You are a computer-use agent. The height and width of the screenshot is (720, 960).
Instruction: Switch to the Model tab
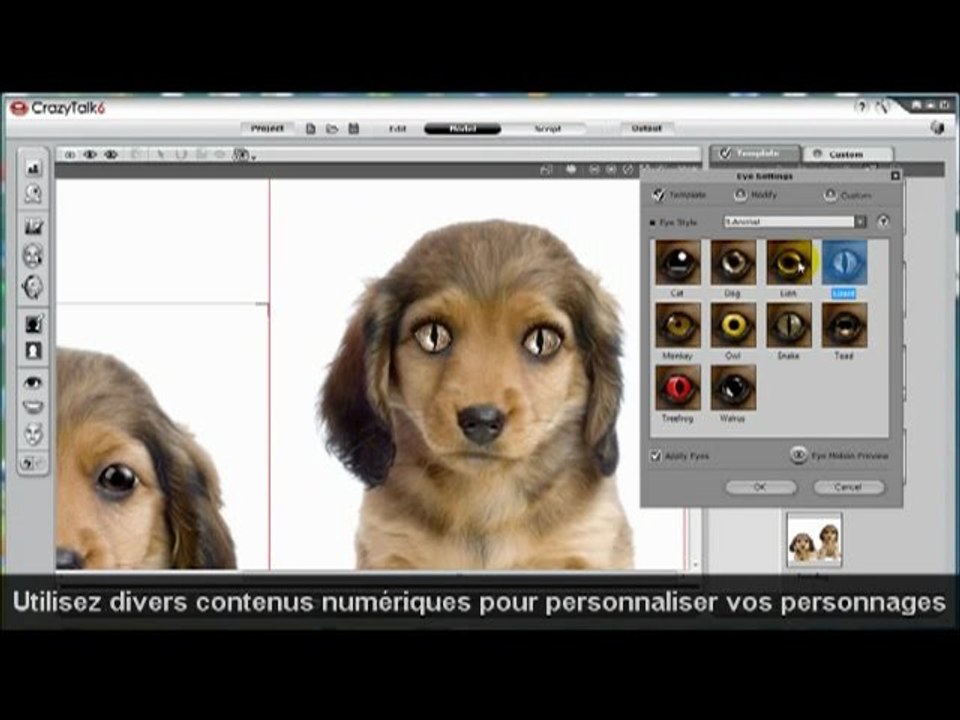point(462,129)
